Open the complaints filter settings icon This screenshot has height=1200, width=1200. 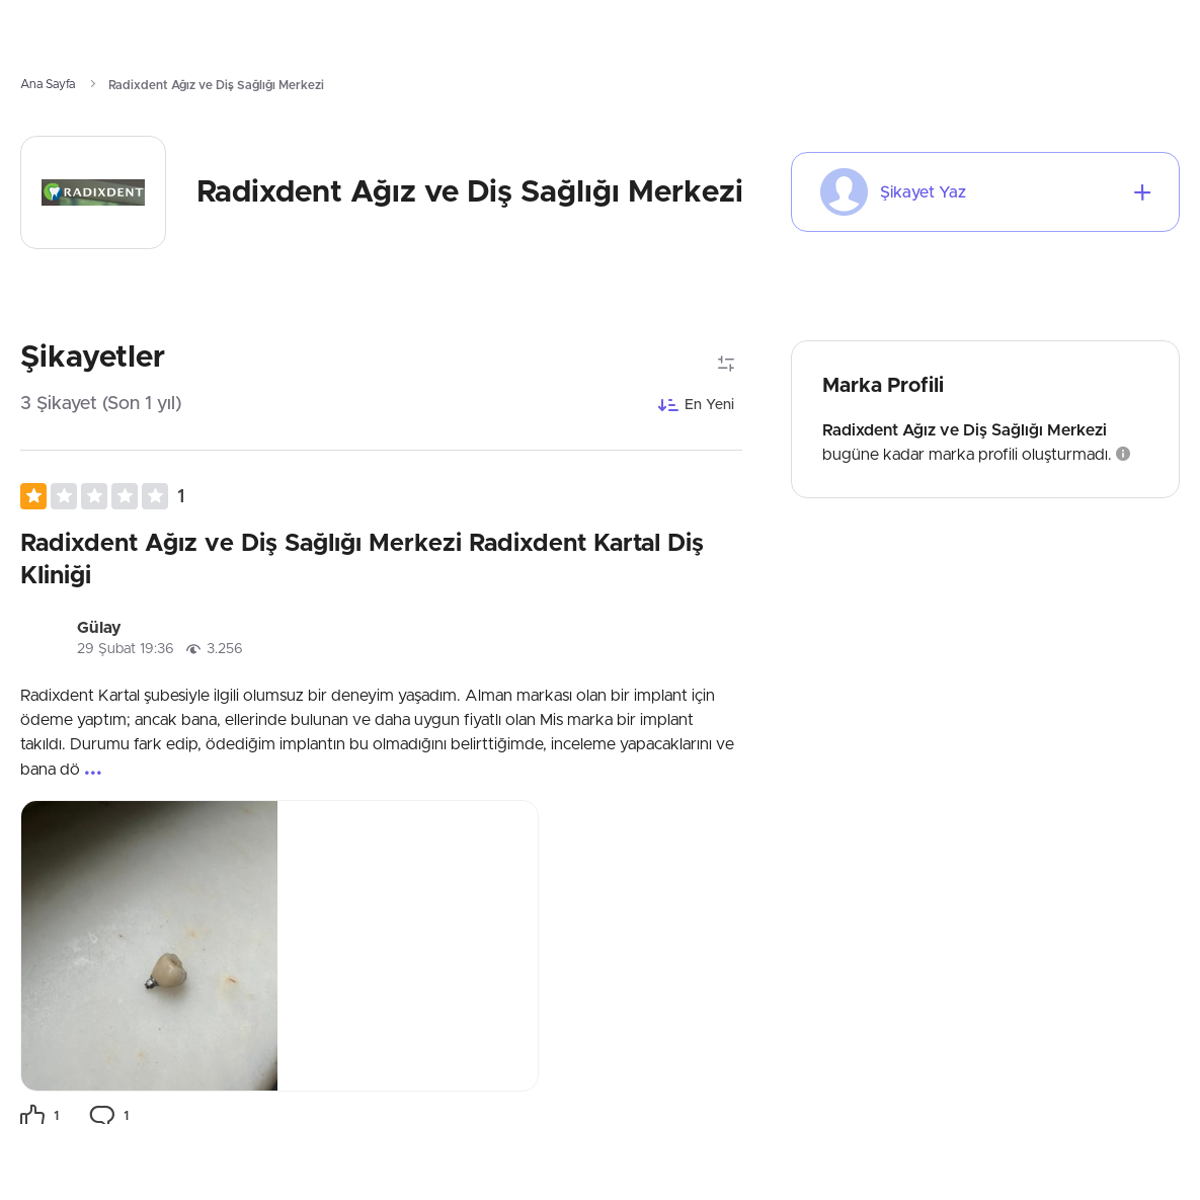pyautogui.click(x=726, y=364)
